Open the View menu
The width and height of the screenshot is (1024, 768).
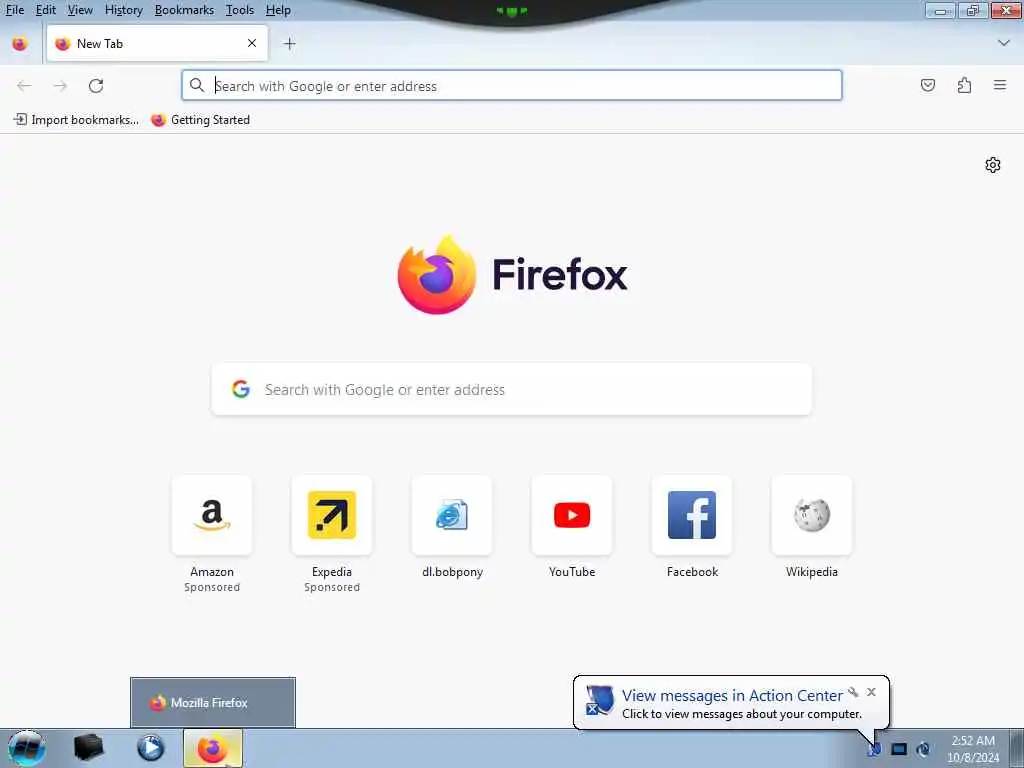coord(80,10)
